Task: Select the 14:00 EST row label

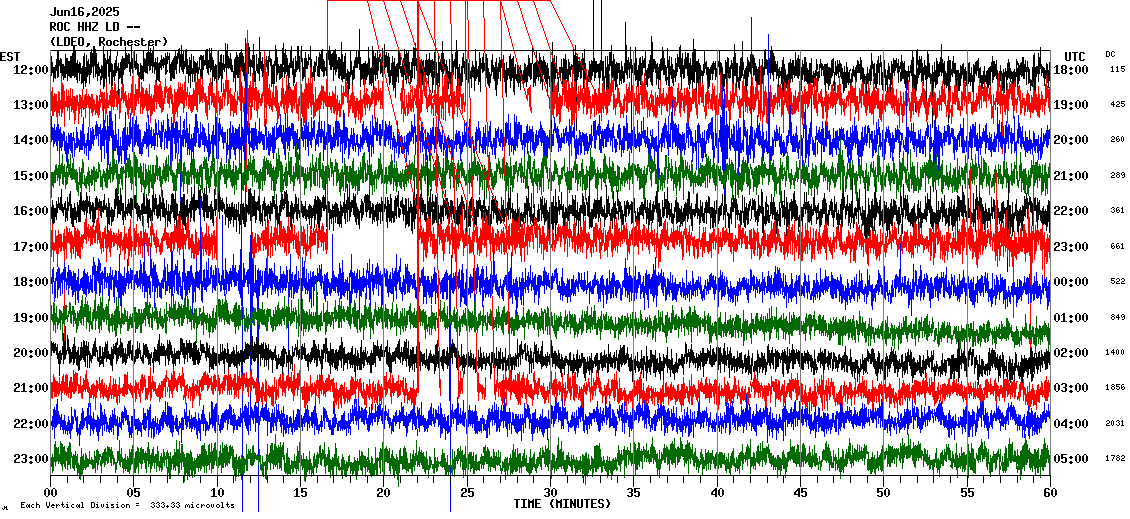Action: tap(30, 140)
